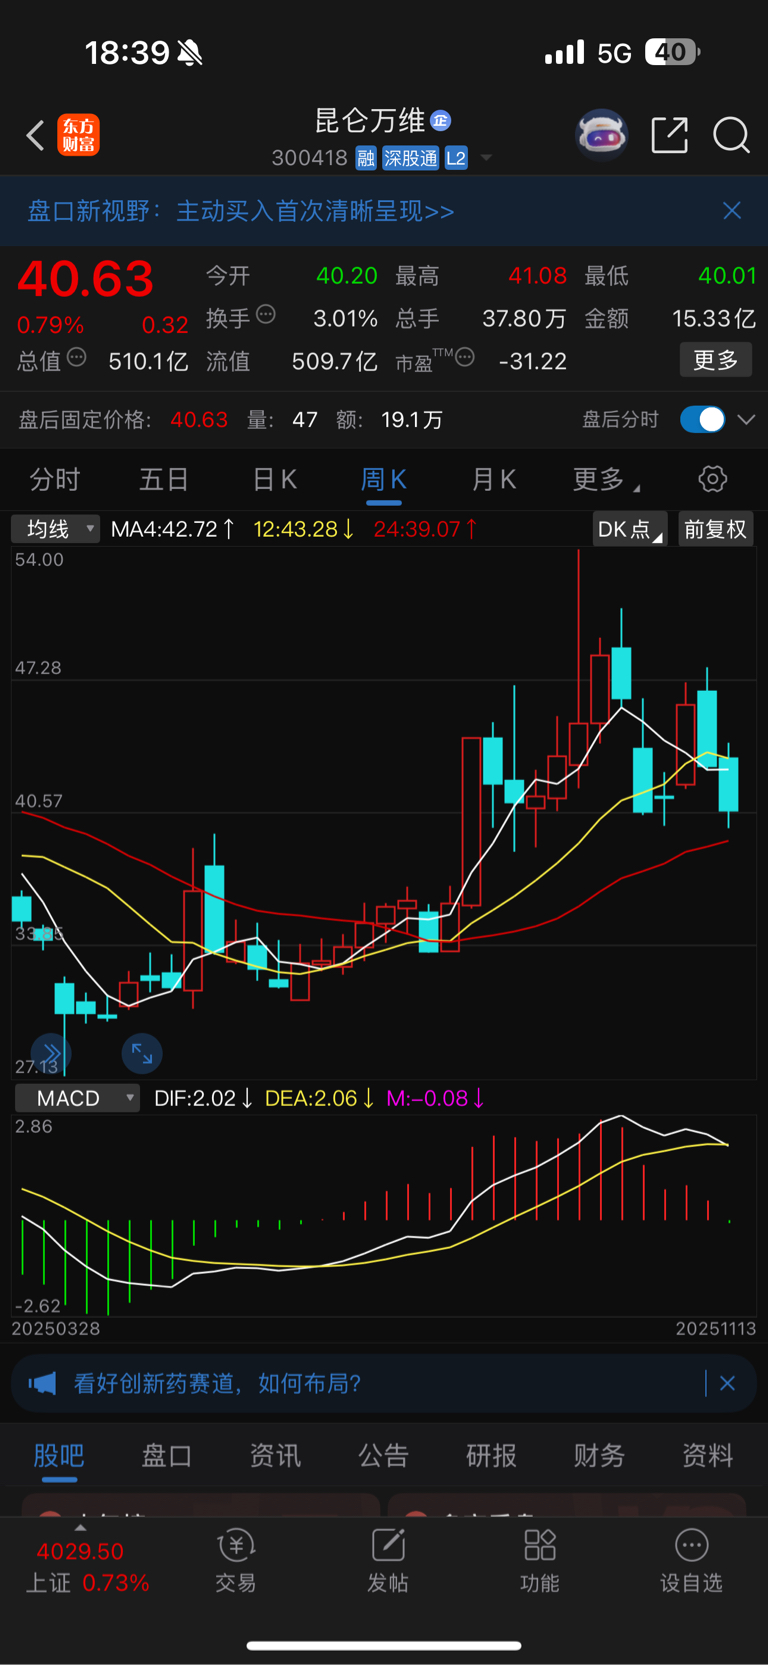Open the DK点 dropdown
Image resolution: width=768 pixels, height=1665 pixels.
tap(630, 529)
